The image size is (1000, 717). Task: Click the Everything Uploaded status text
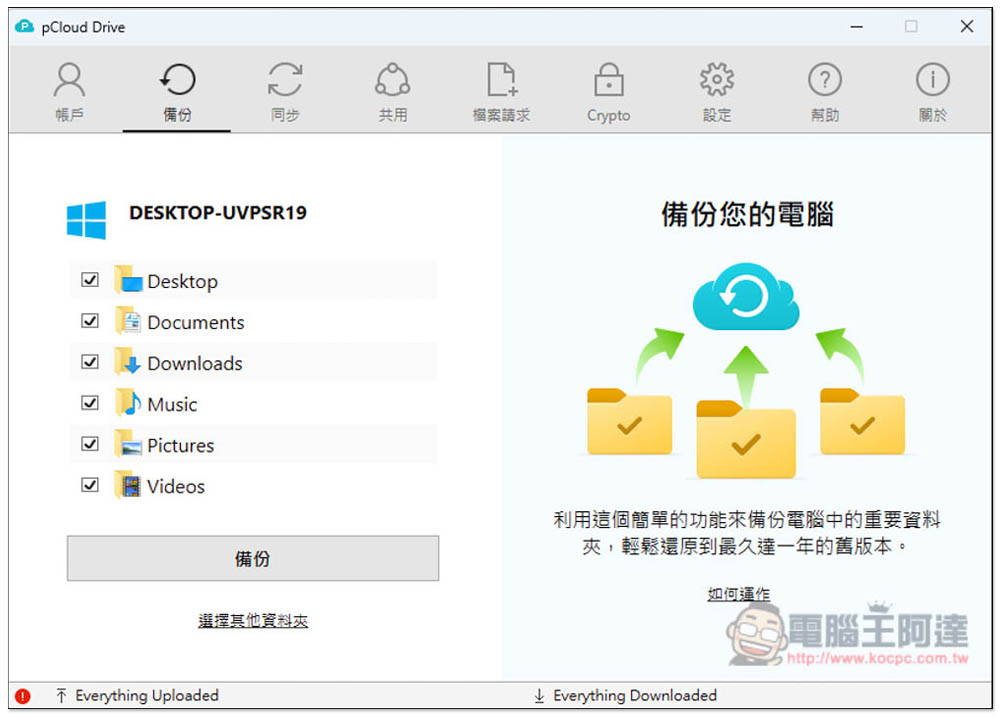147,695
